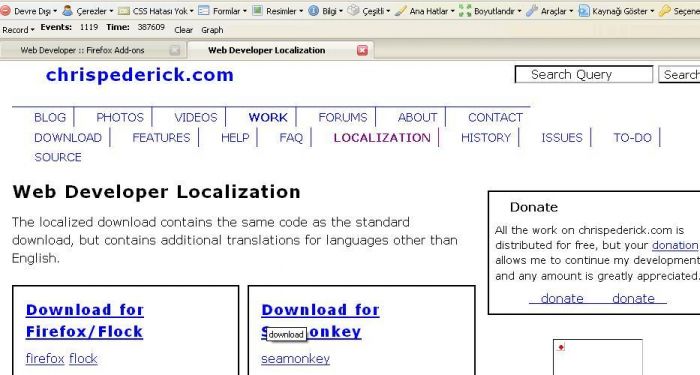Open the Çerezler cookies toolbar icon
Screen dimensions: 700x375
[x=67, y=11]
